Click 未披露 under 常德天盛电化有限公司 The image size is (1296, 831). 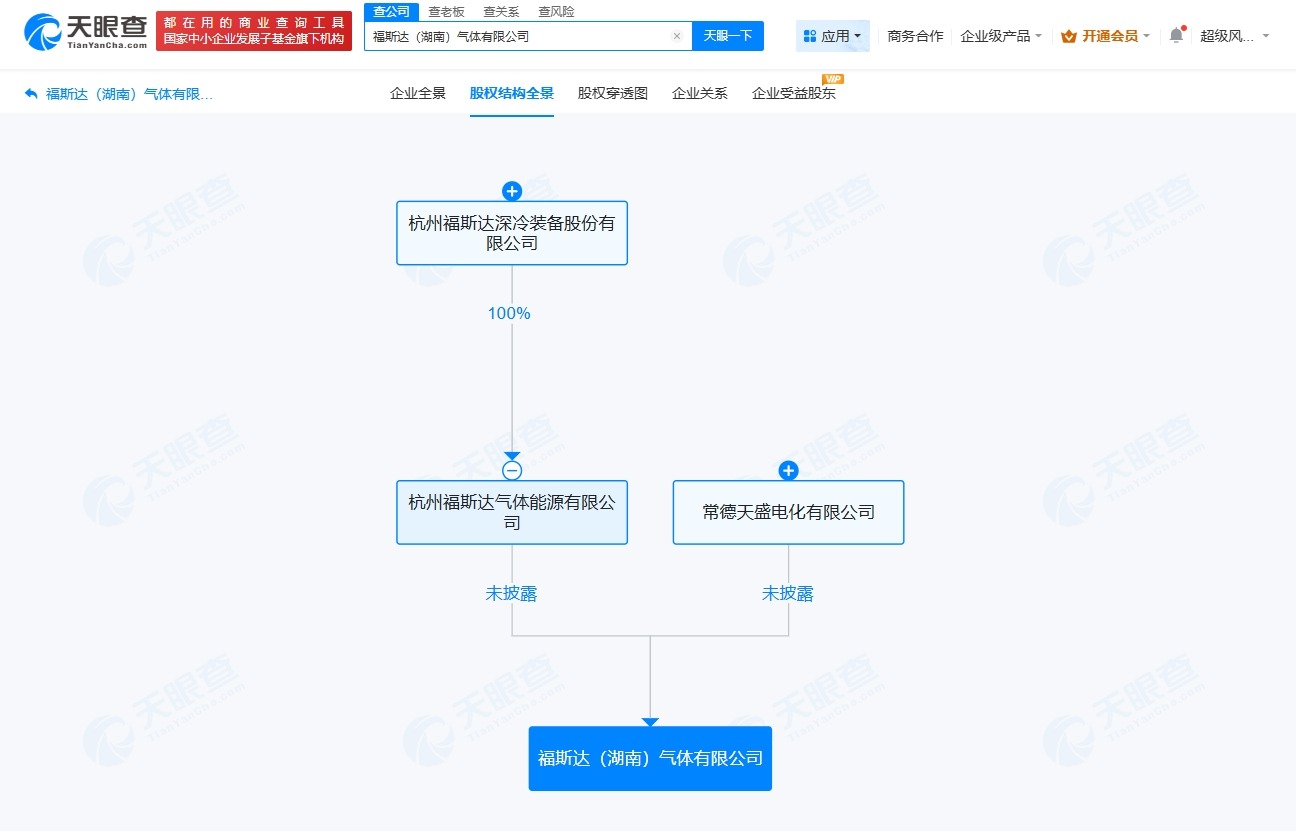(x=788, y=593)
